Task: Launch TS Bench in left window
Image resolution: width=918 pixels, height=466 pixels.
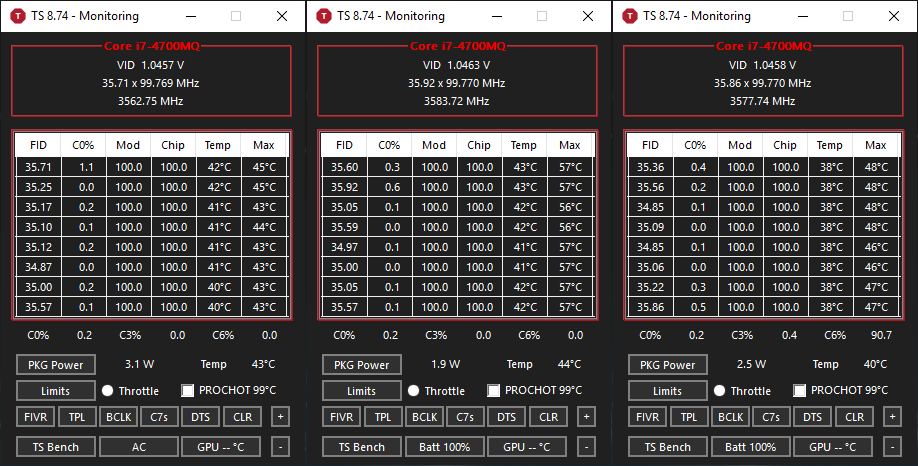Action: [56, 447]
